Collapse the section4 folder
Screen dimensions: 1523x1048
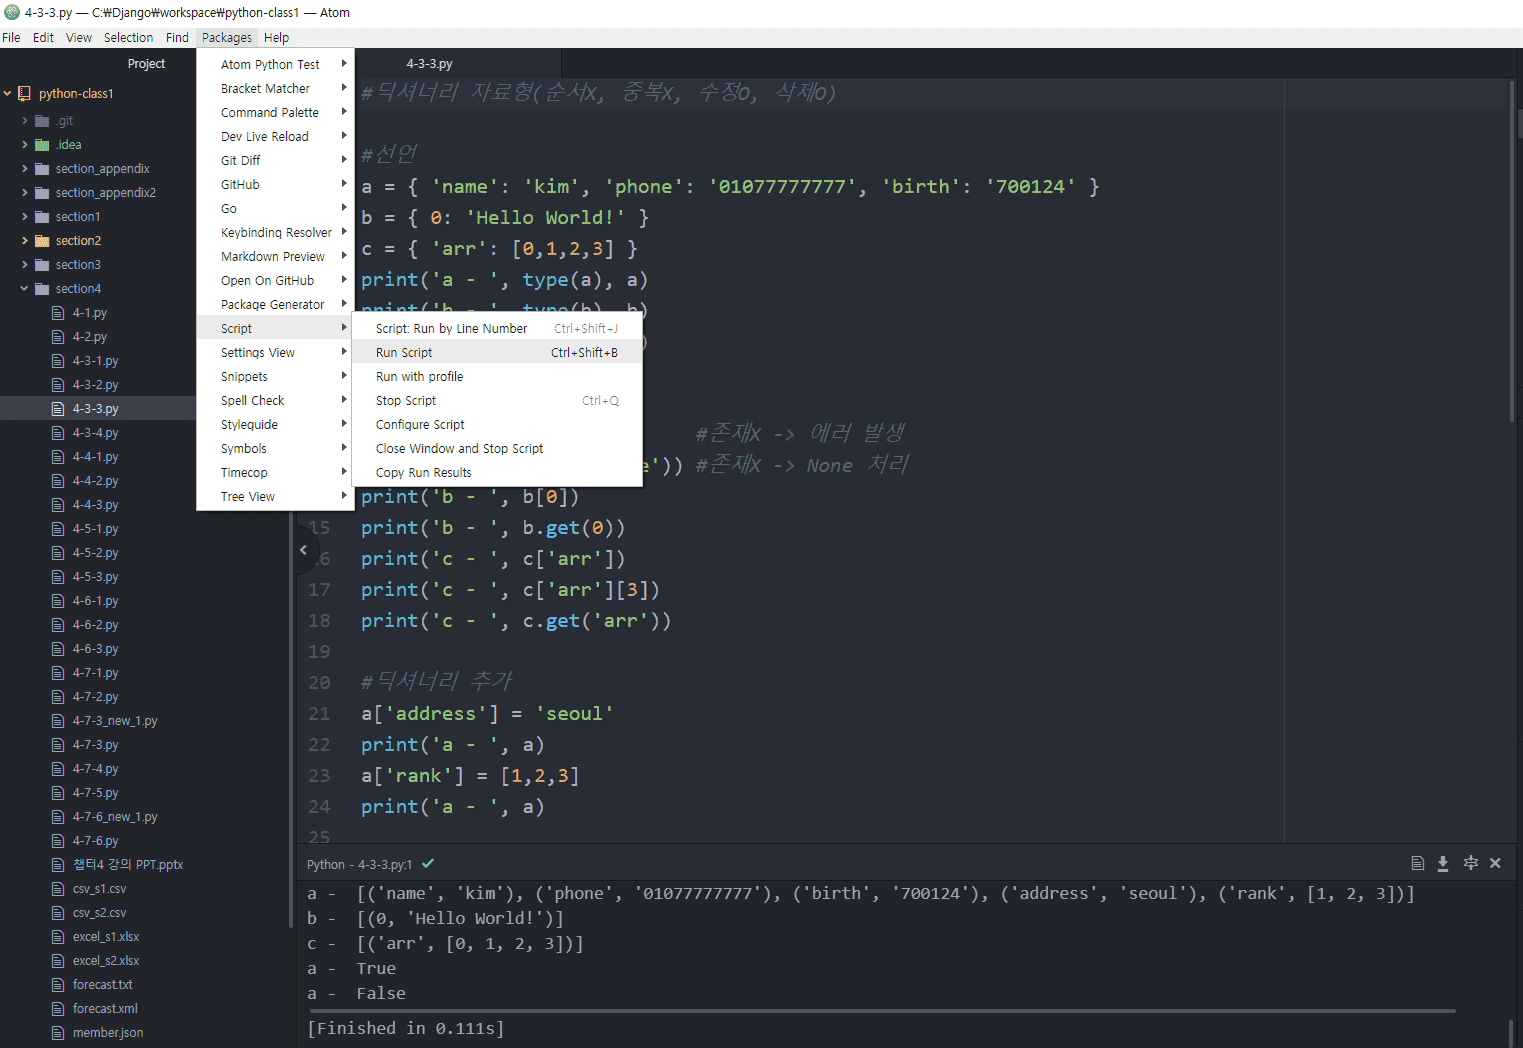tap(25, 289)
